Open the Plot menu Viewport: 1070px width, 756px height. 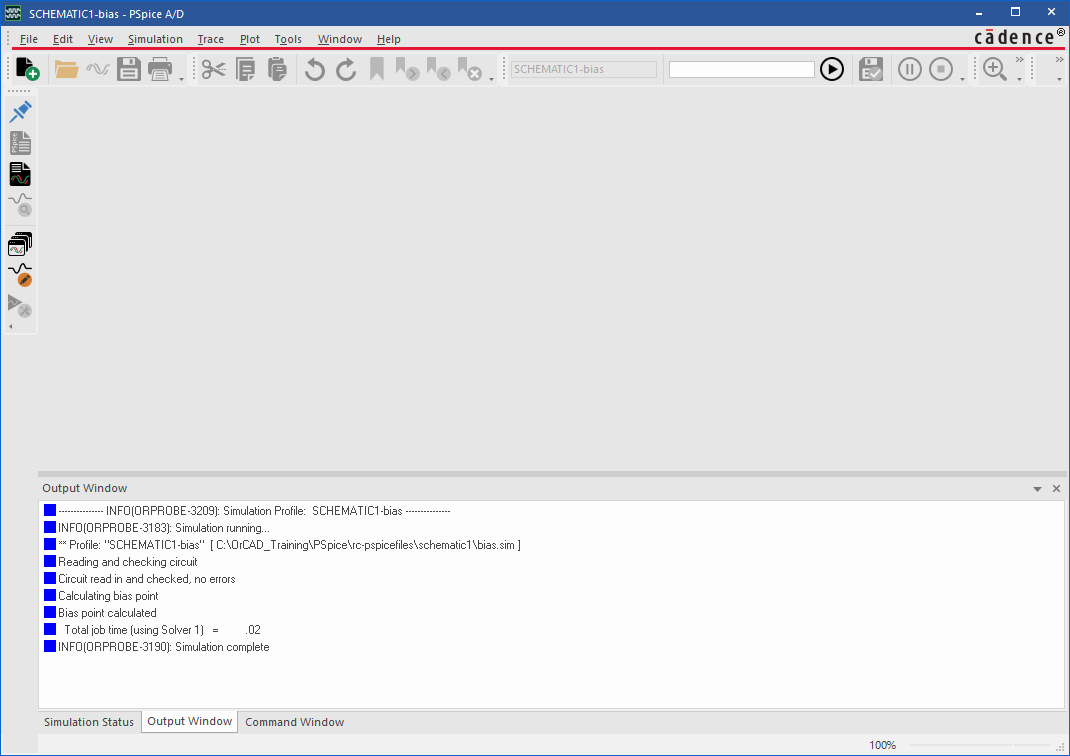(250, 39)
